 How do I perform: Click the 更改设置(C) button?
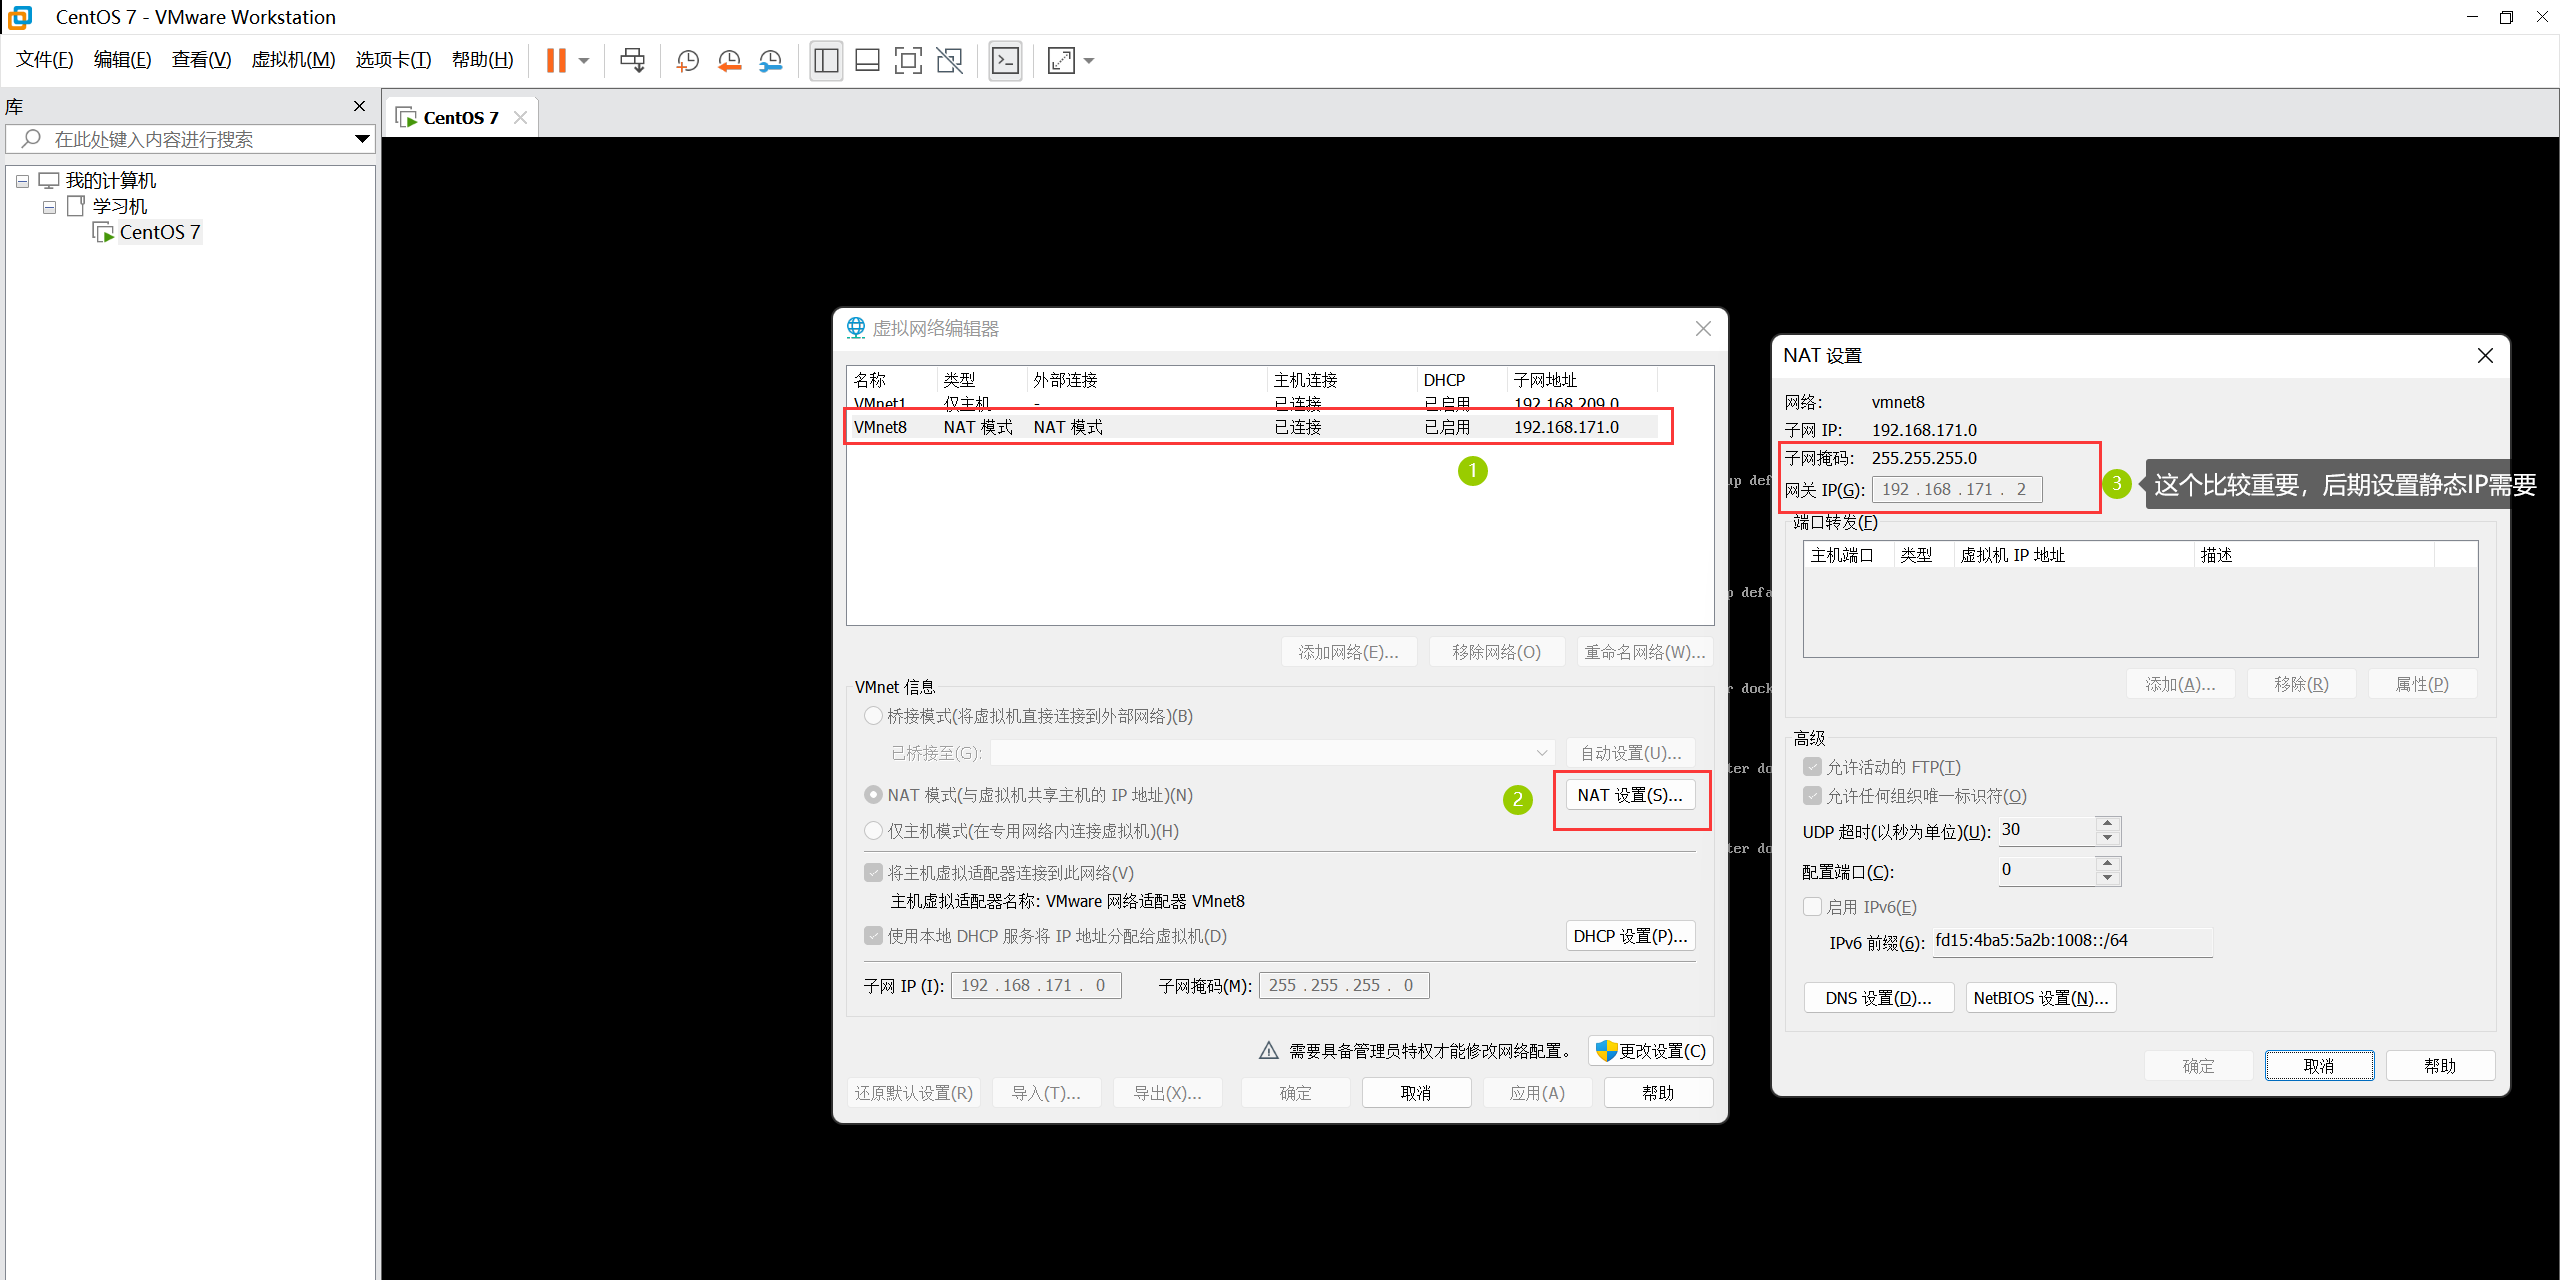[x=1651, y=1050]
